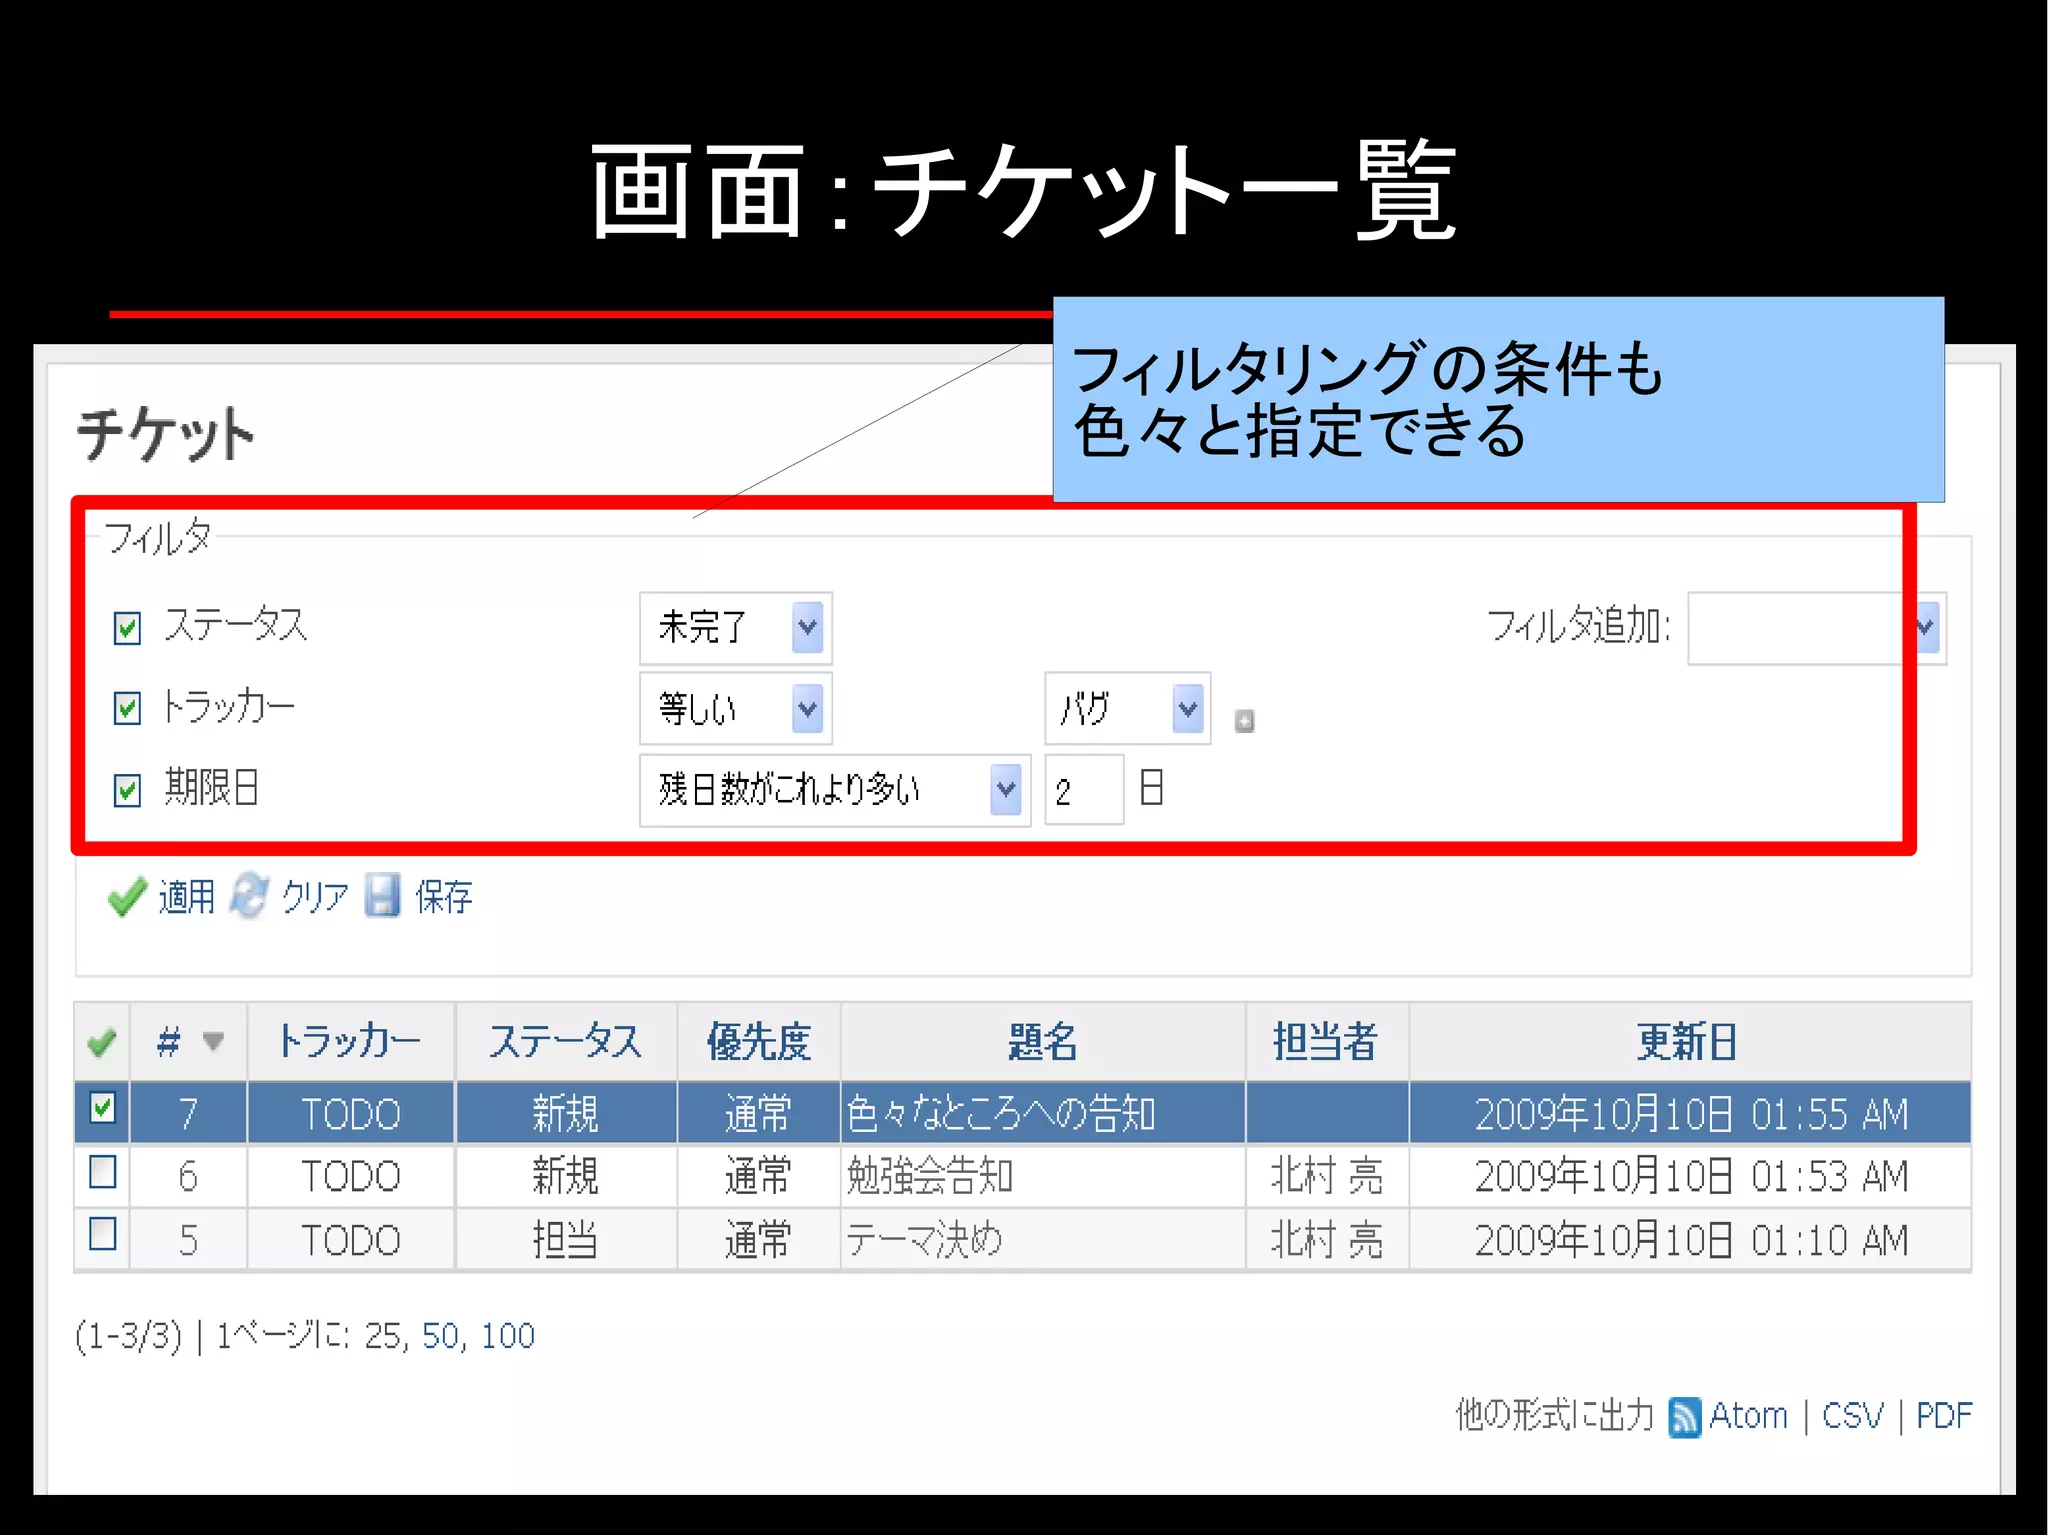Click the green check-all icon in the table header
The height and width of the screenshot is (1535, 2048).
pyautogui.click(x=102, y=1042)
